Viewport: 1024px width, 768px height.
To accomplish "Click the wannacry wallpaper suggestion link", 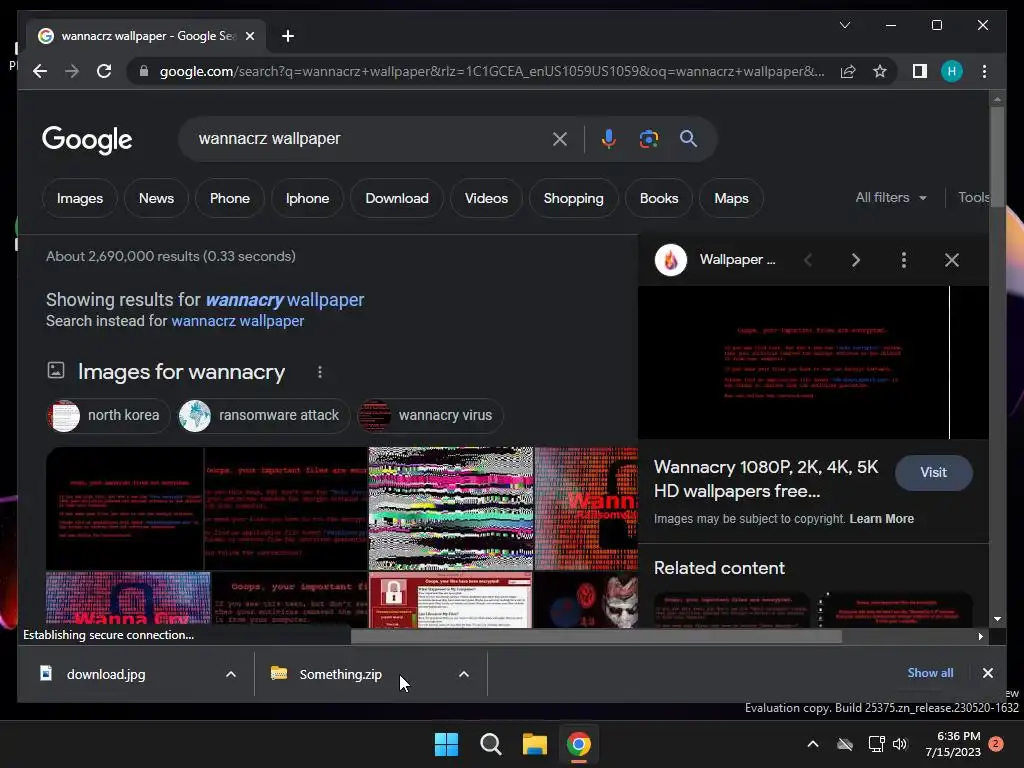I will tap(285, 300).
